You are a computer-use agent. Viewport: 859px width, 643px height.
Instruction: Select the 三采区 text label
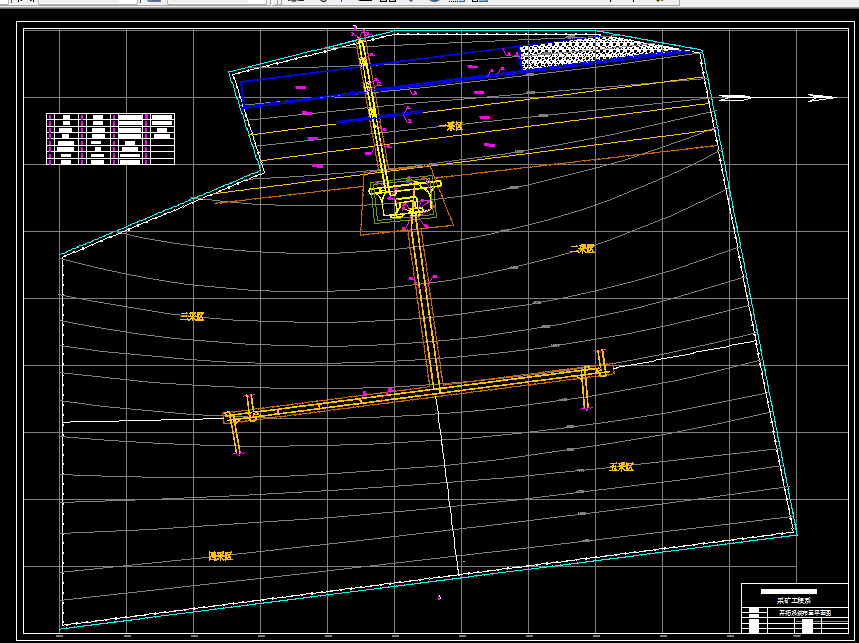[x=192, y=317]
